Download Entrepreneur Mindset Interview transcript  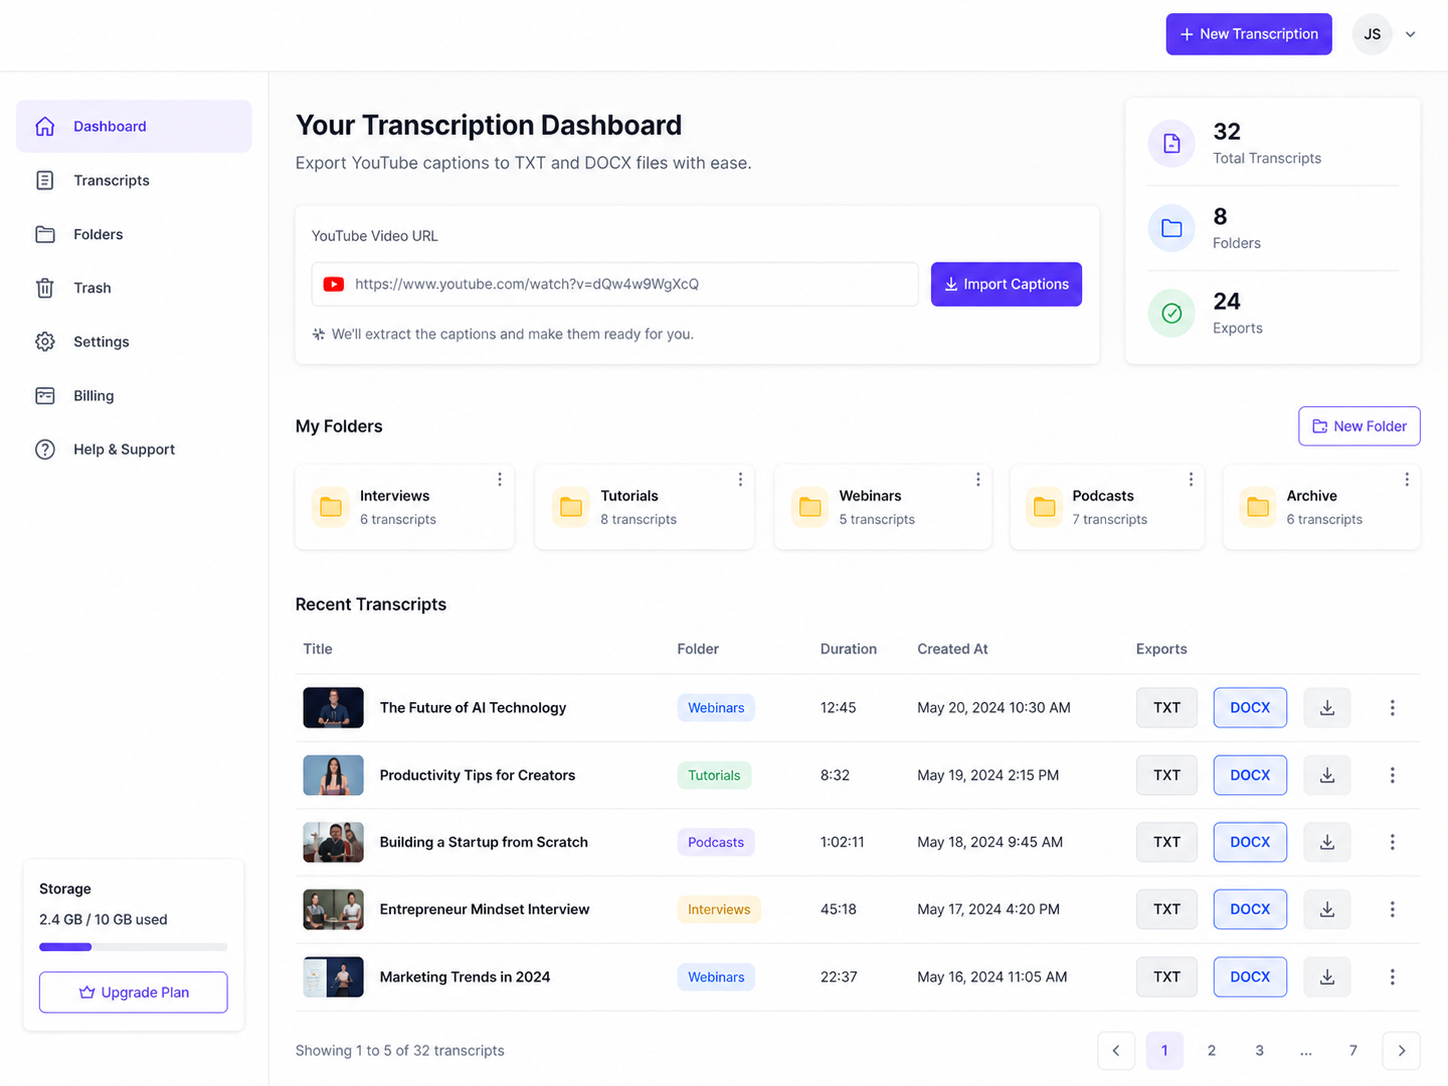1327,909
